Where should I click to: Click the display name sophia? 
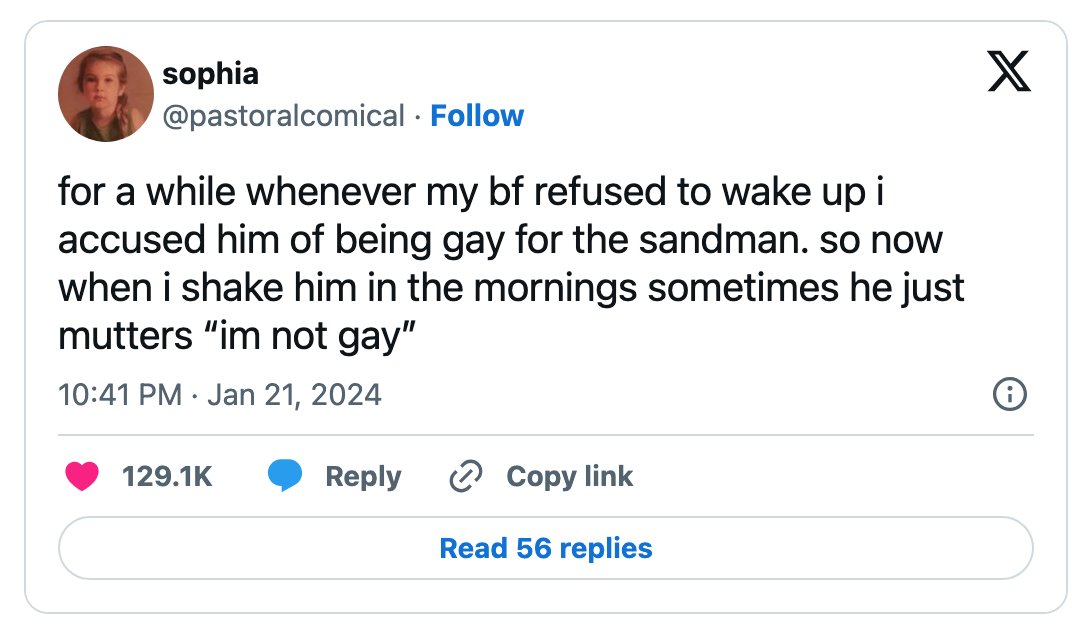coord(210,73)
